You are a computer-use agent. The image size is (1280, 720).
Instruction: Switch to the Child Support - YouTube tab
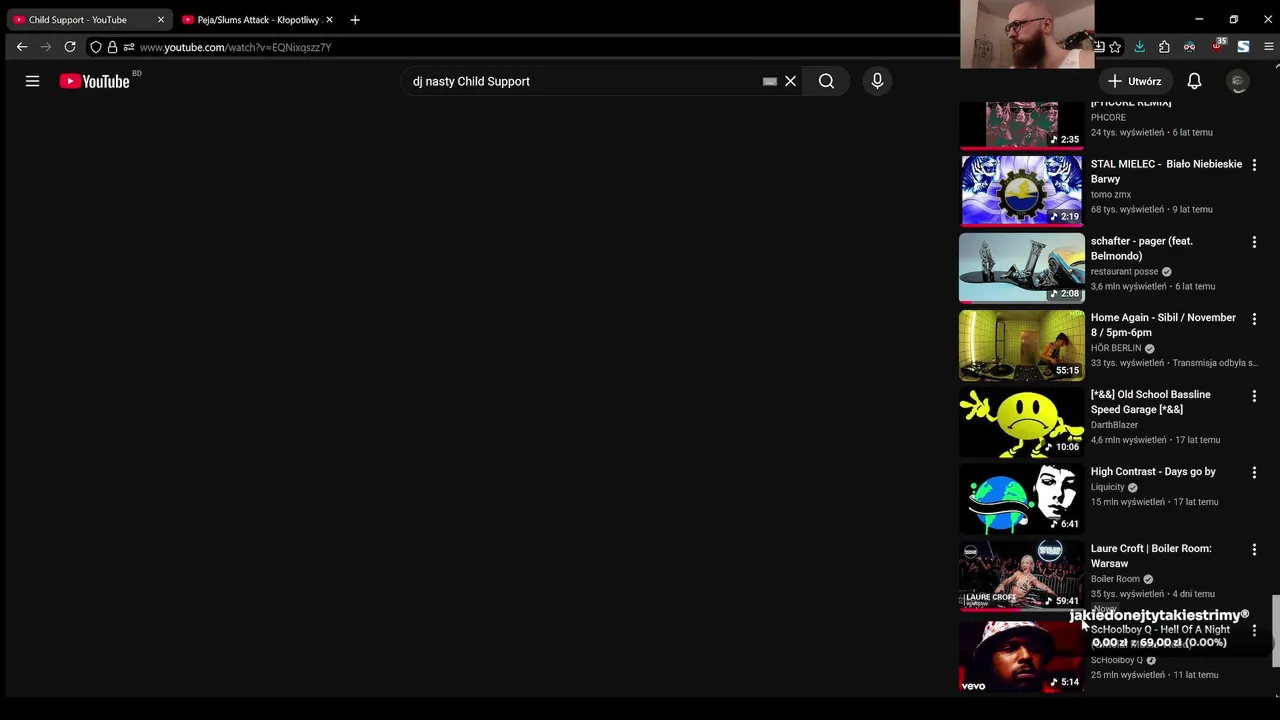[x=87, y=20]
